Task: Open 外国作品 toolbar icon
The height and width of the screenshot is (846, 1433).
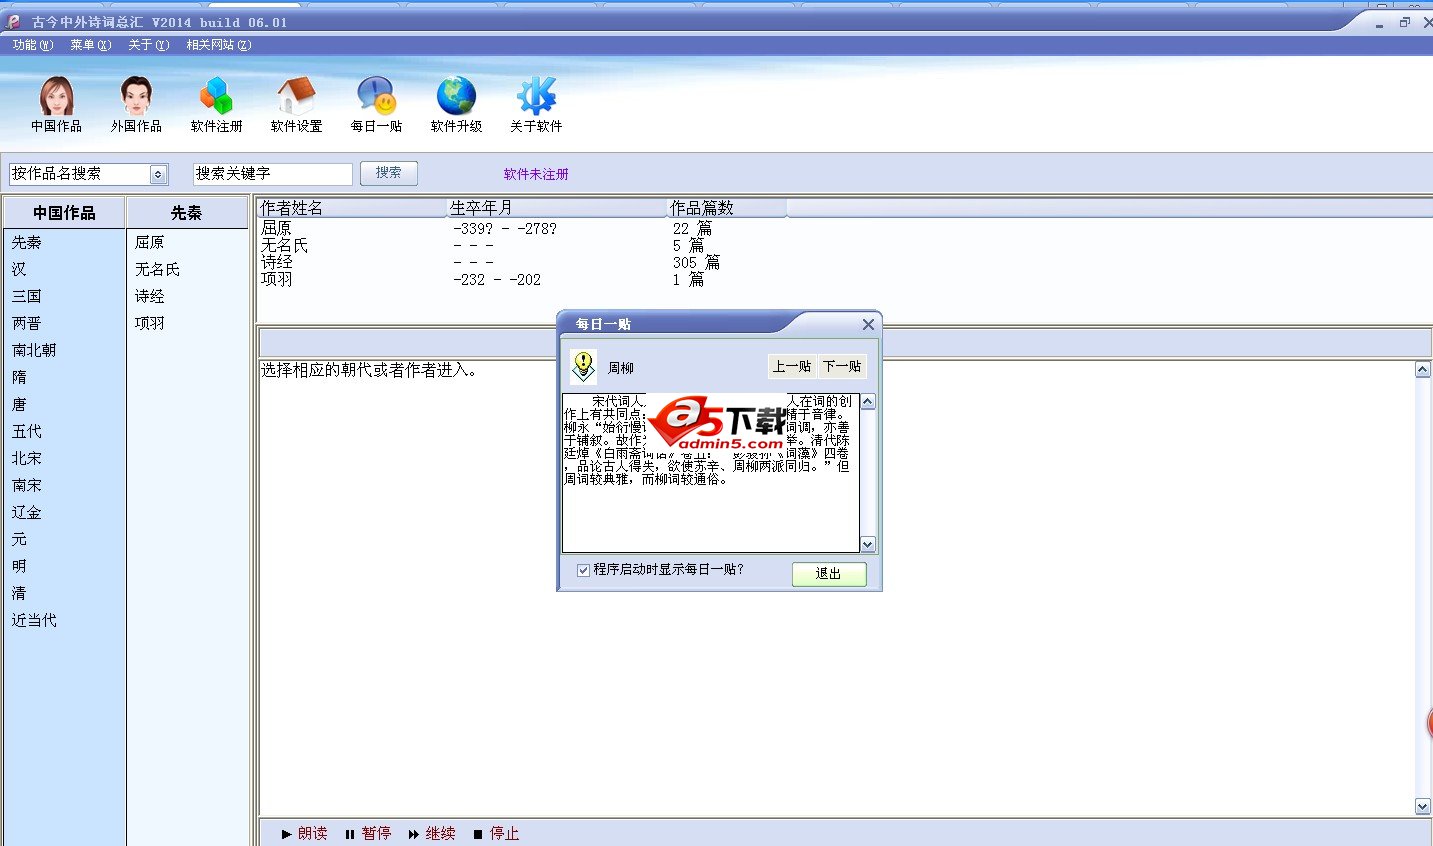Action: click(x=136, y=104)
